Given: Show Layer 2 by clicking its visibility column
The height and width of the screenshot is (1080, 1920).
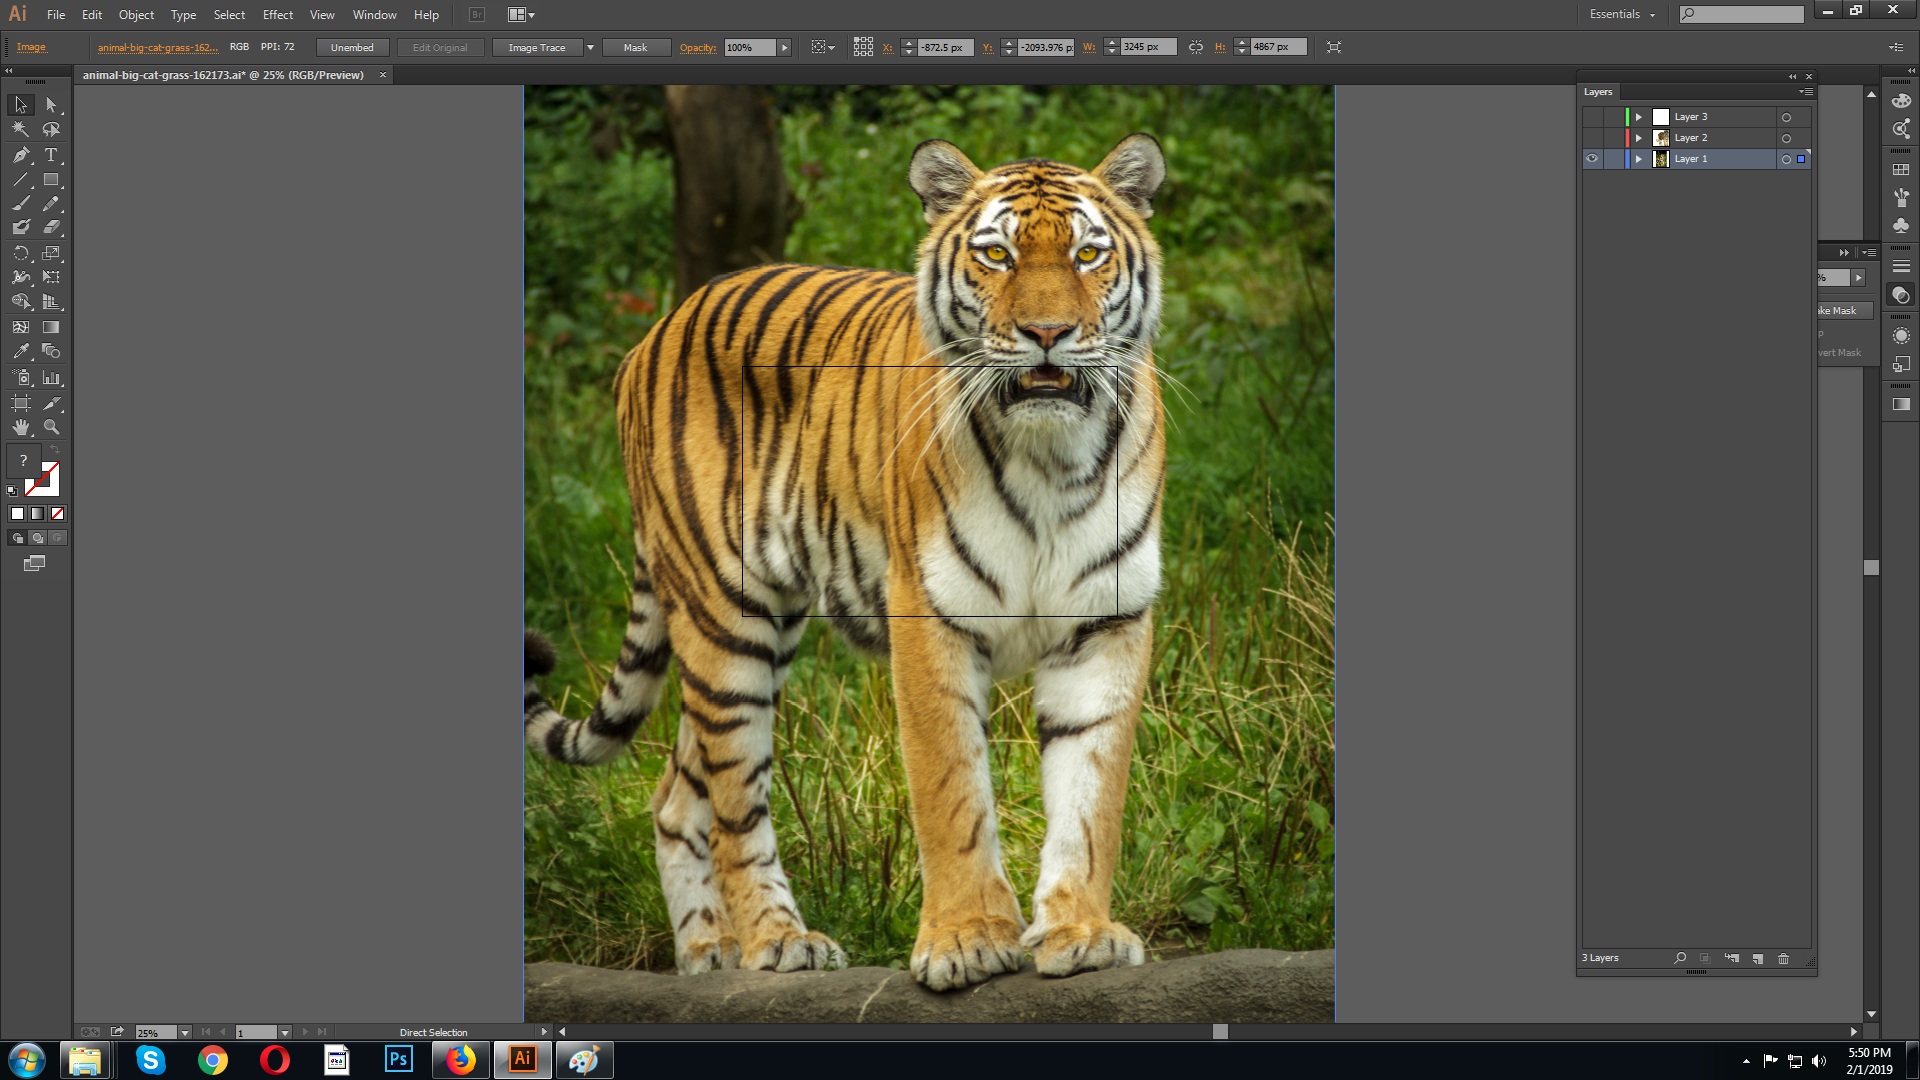Looking at the screenshot, I should coord(1593,137).
